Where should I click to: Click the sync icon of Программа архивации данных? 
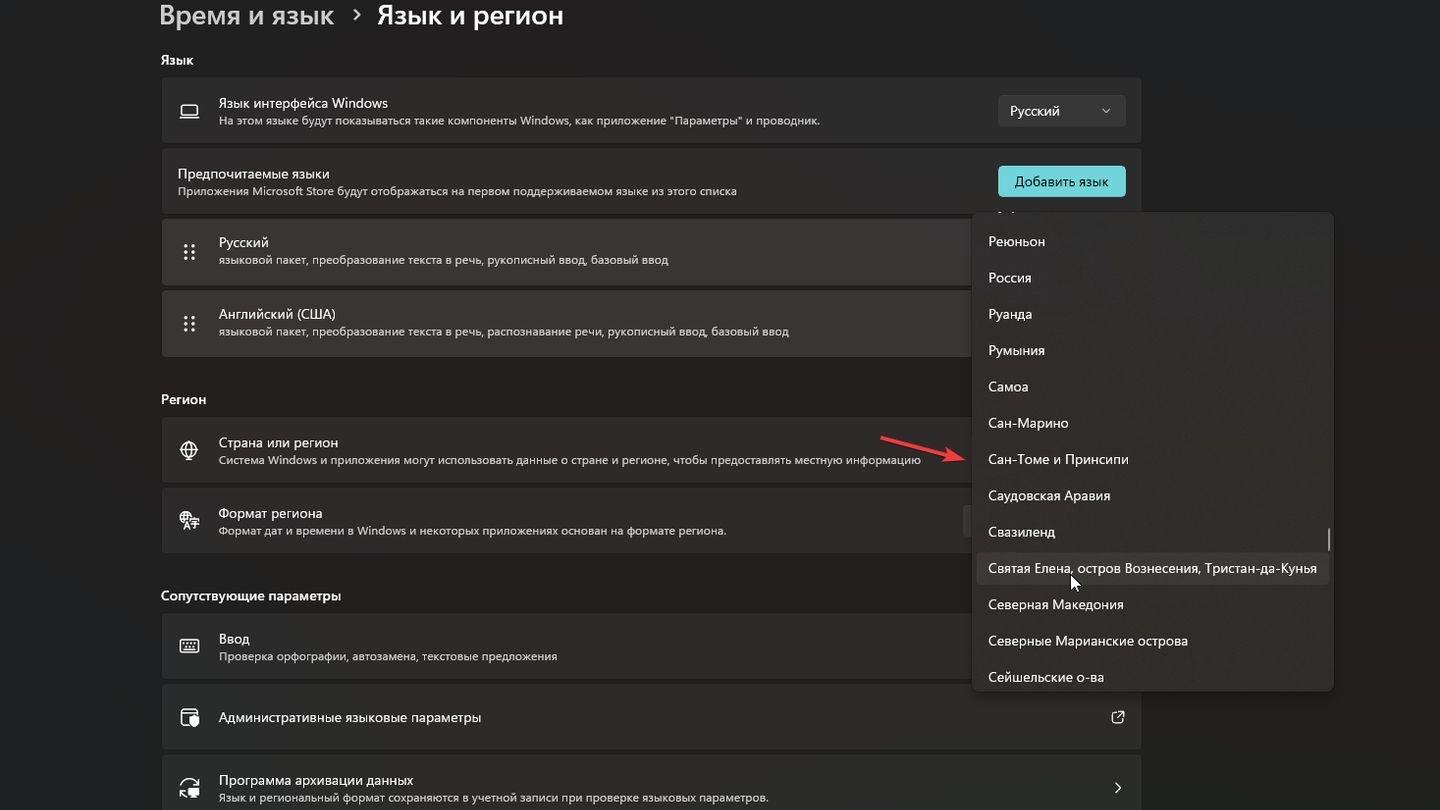[x=189, y=788]
